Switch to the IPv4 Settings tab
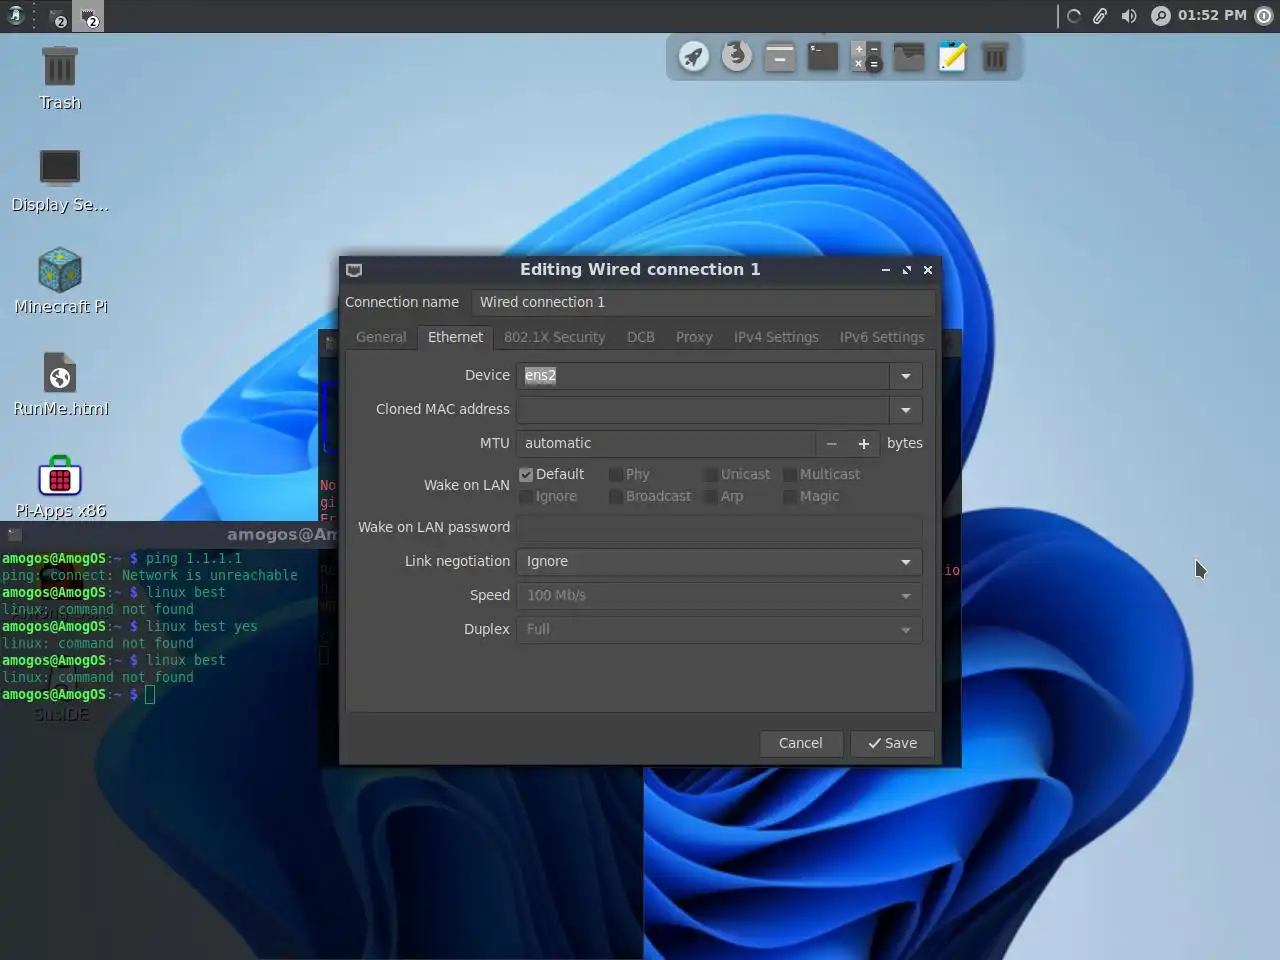 pyautogui.click(x=776, y=337)
